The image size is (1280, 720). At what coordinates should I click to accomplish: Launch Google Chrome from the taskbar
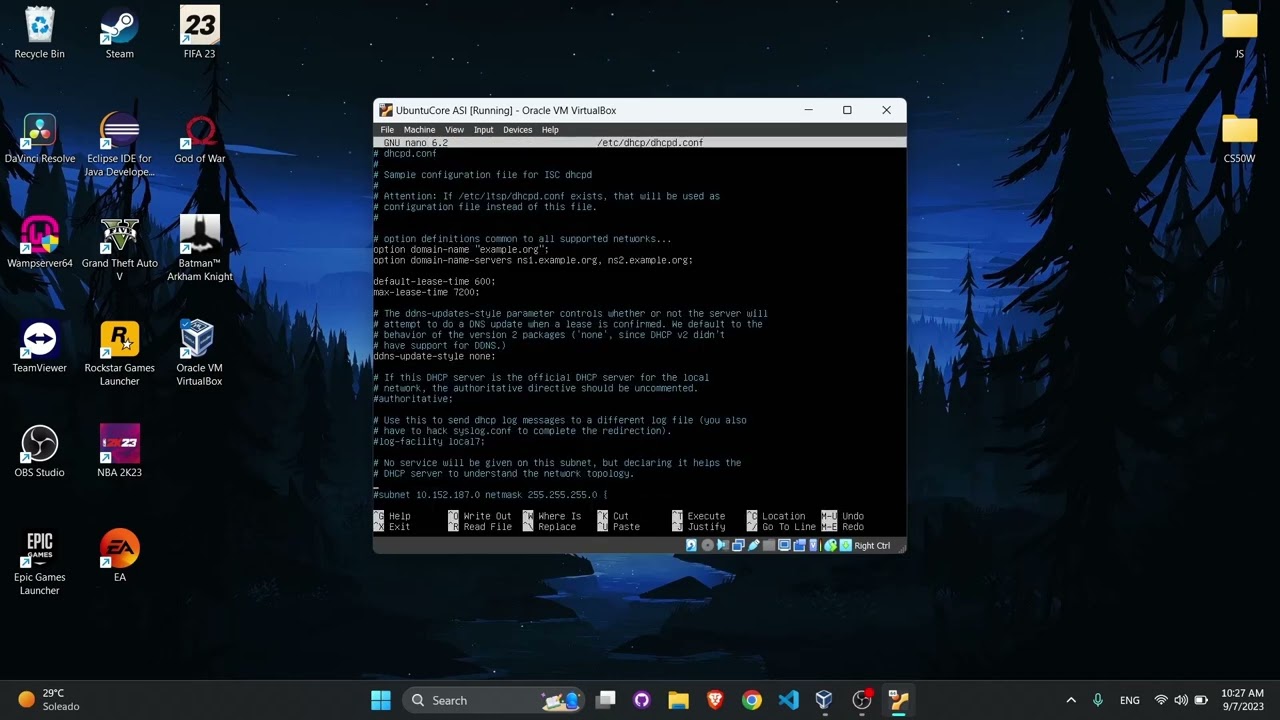click(x=752, y=700)
